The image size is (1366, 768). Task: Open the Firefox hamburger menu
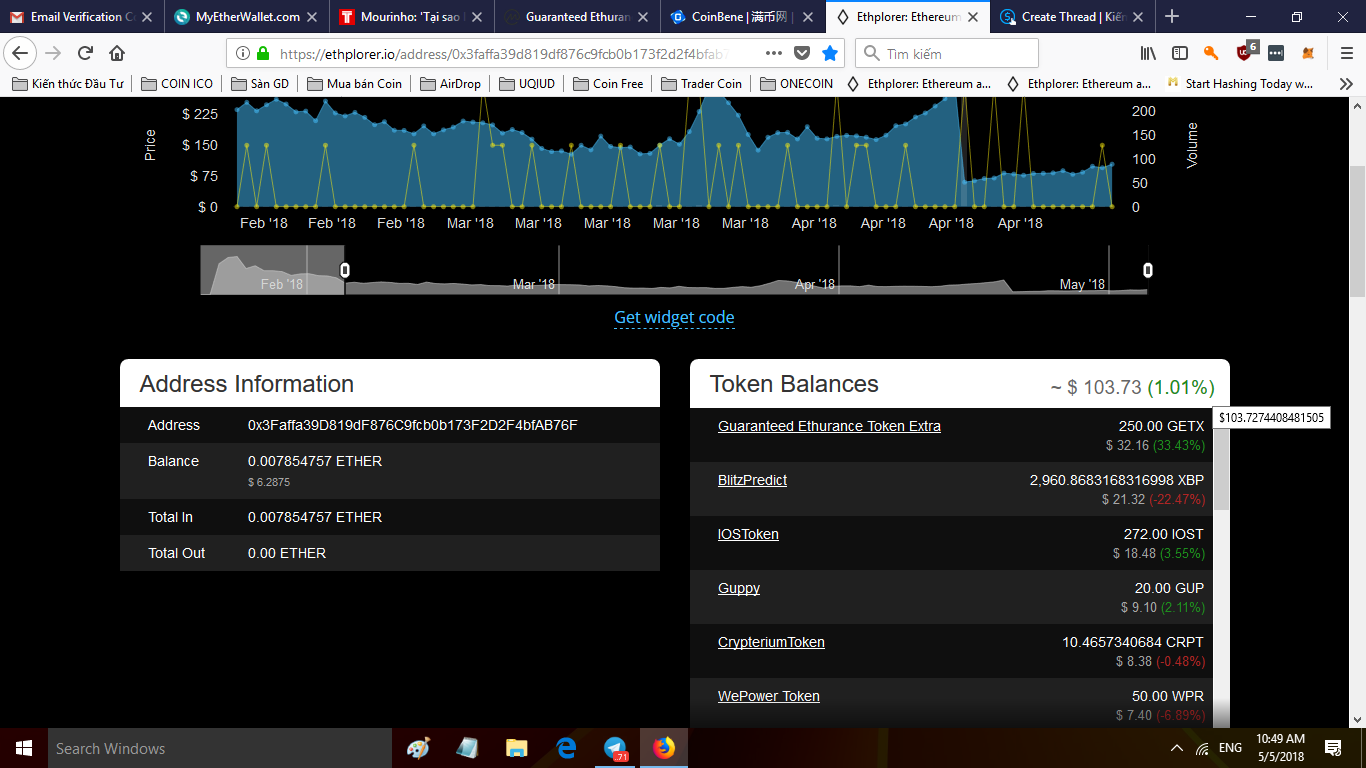(x=1346, y=53)
